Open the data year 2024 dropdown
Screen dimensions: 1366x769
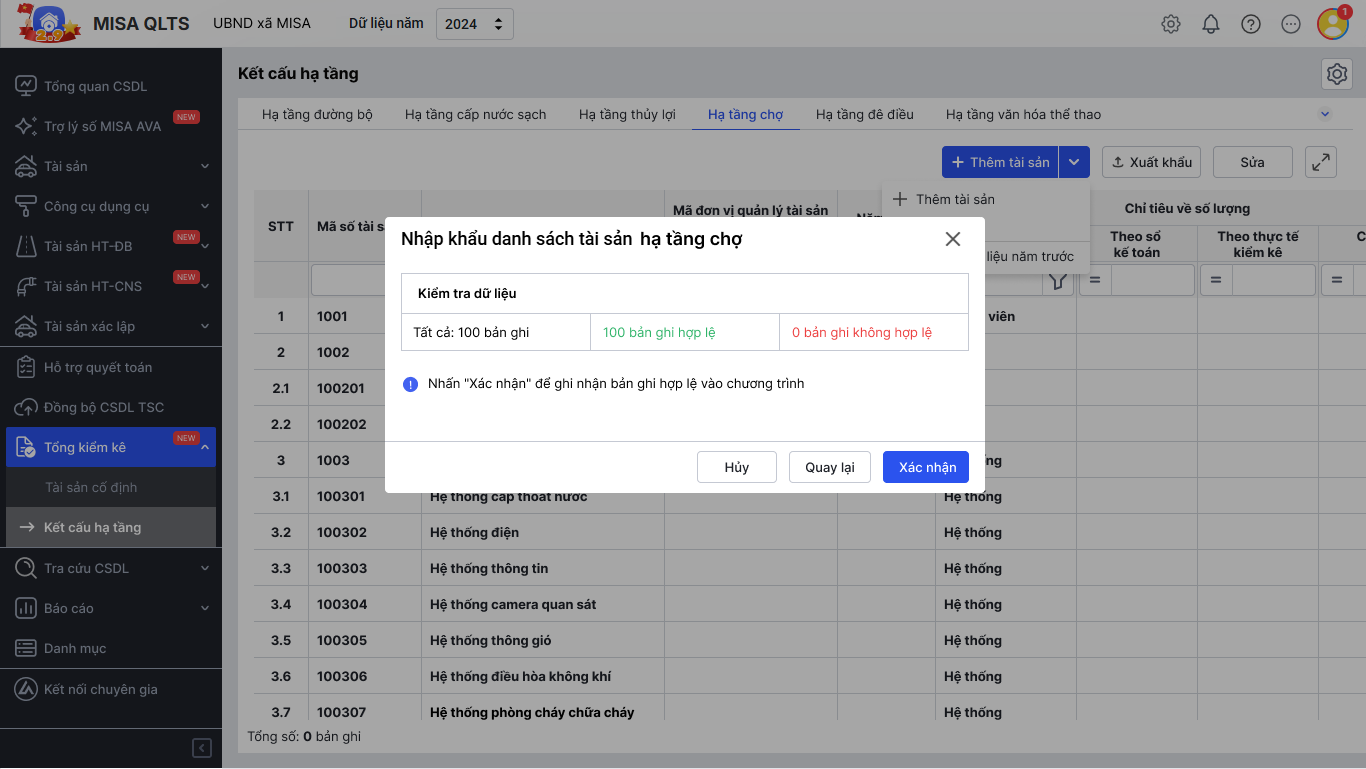click(475, 24)
